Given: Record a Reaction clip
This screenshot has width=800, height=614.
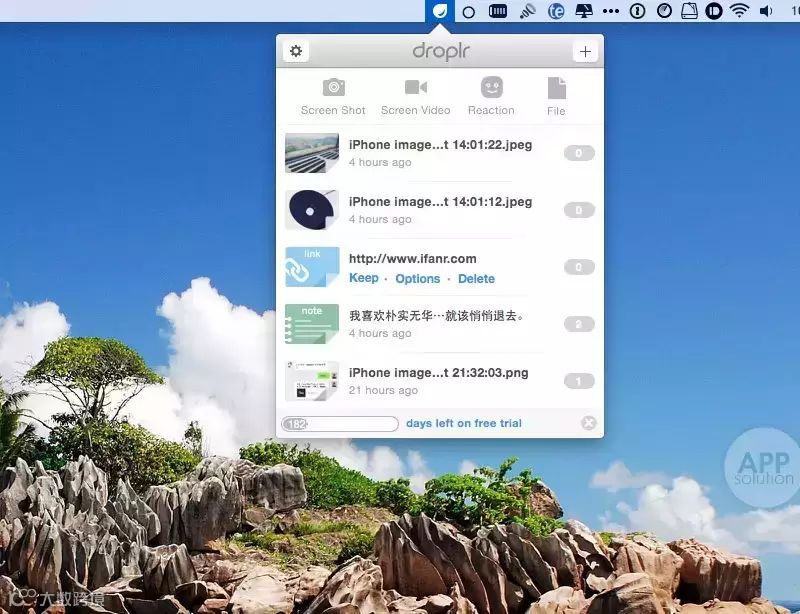Looking at the screenshot, I should click(491, 97).
